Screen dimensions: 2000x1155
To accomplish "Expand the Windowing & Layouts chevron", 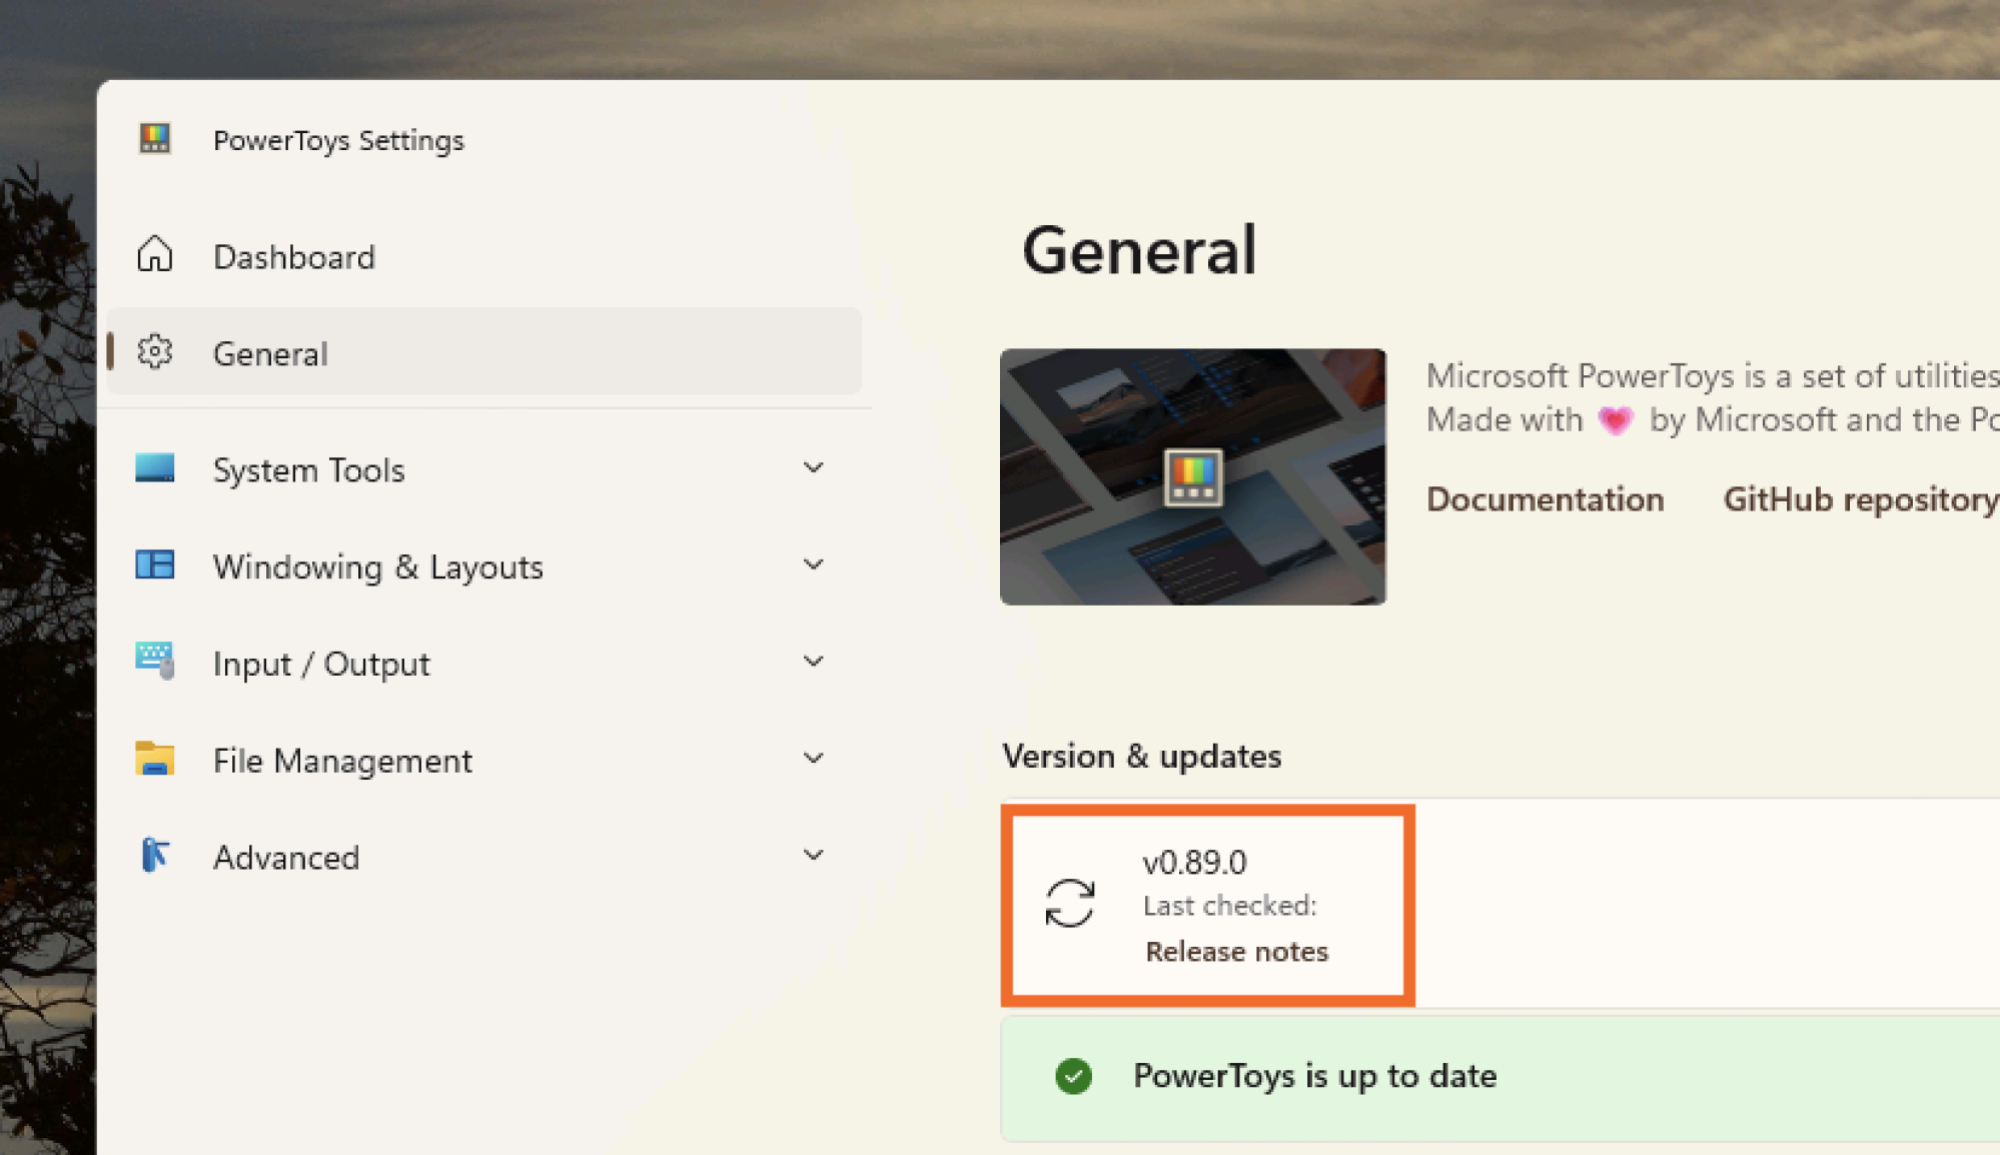I will 814,564.
